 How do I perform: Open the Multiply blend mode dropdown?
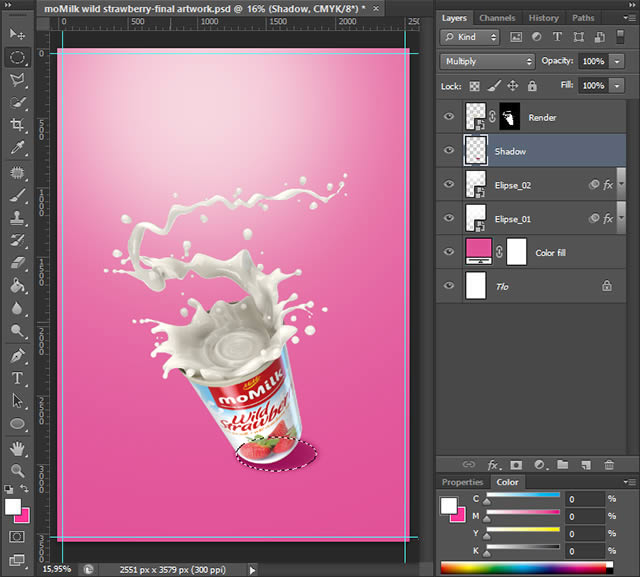point(487,62)
